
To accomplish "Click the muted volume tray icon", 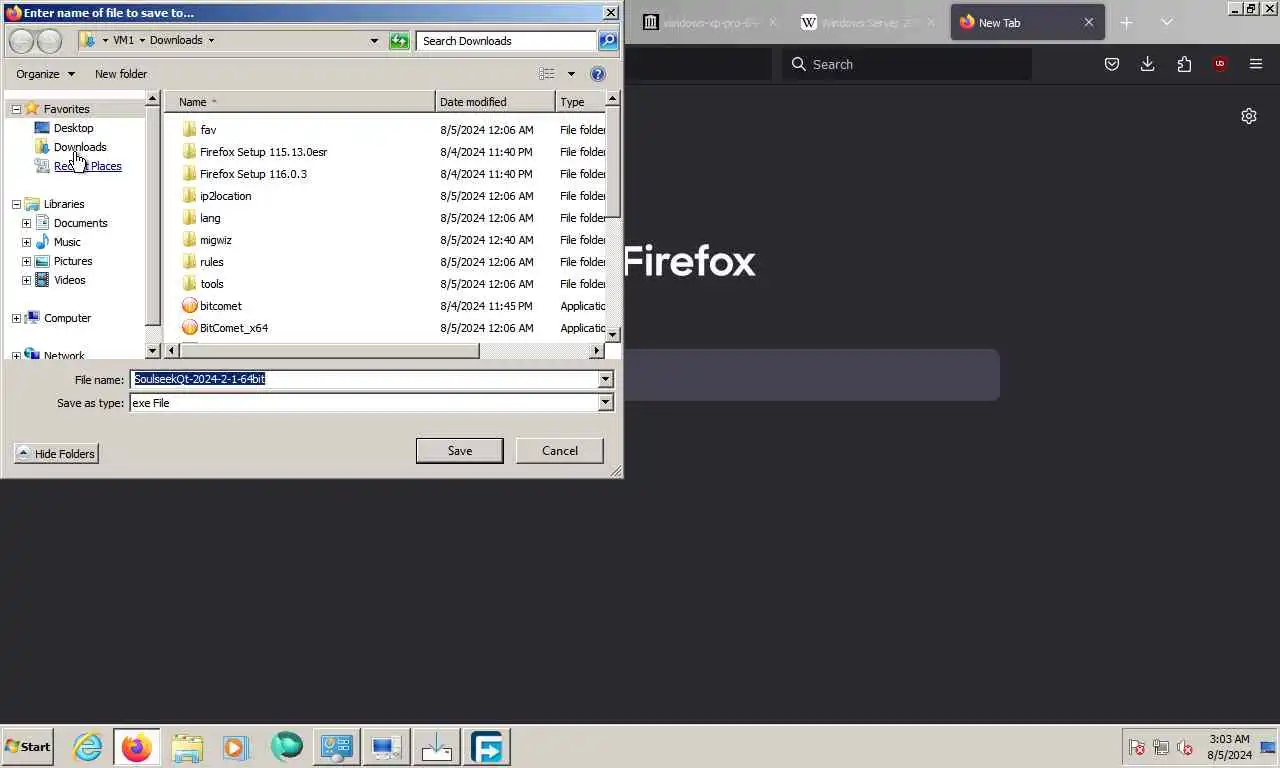I will (x=1185, y=747).
